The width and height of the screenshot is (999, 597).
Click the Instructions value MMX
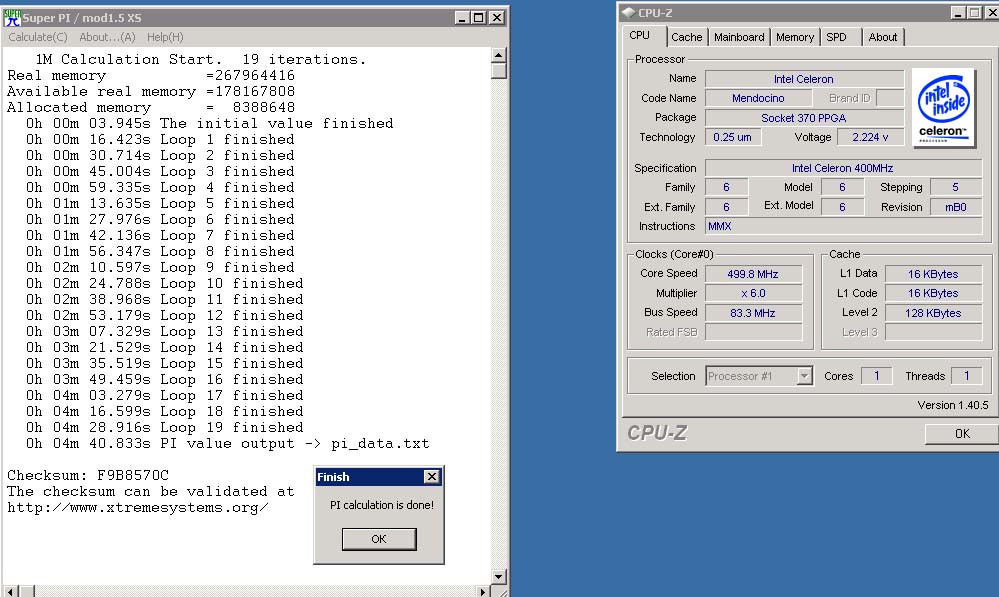843,226
